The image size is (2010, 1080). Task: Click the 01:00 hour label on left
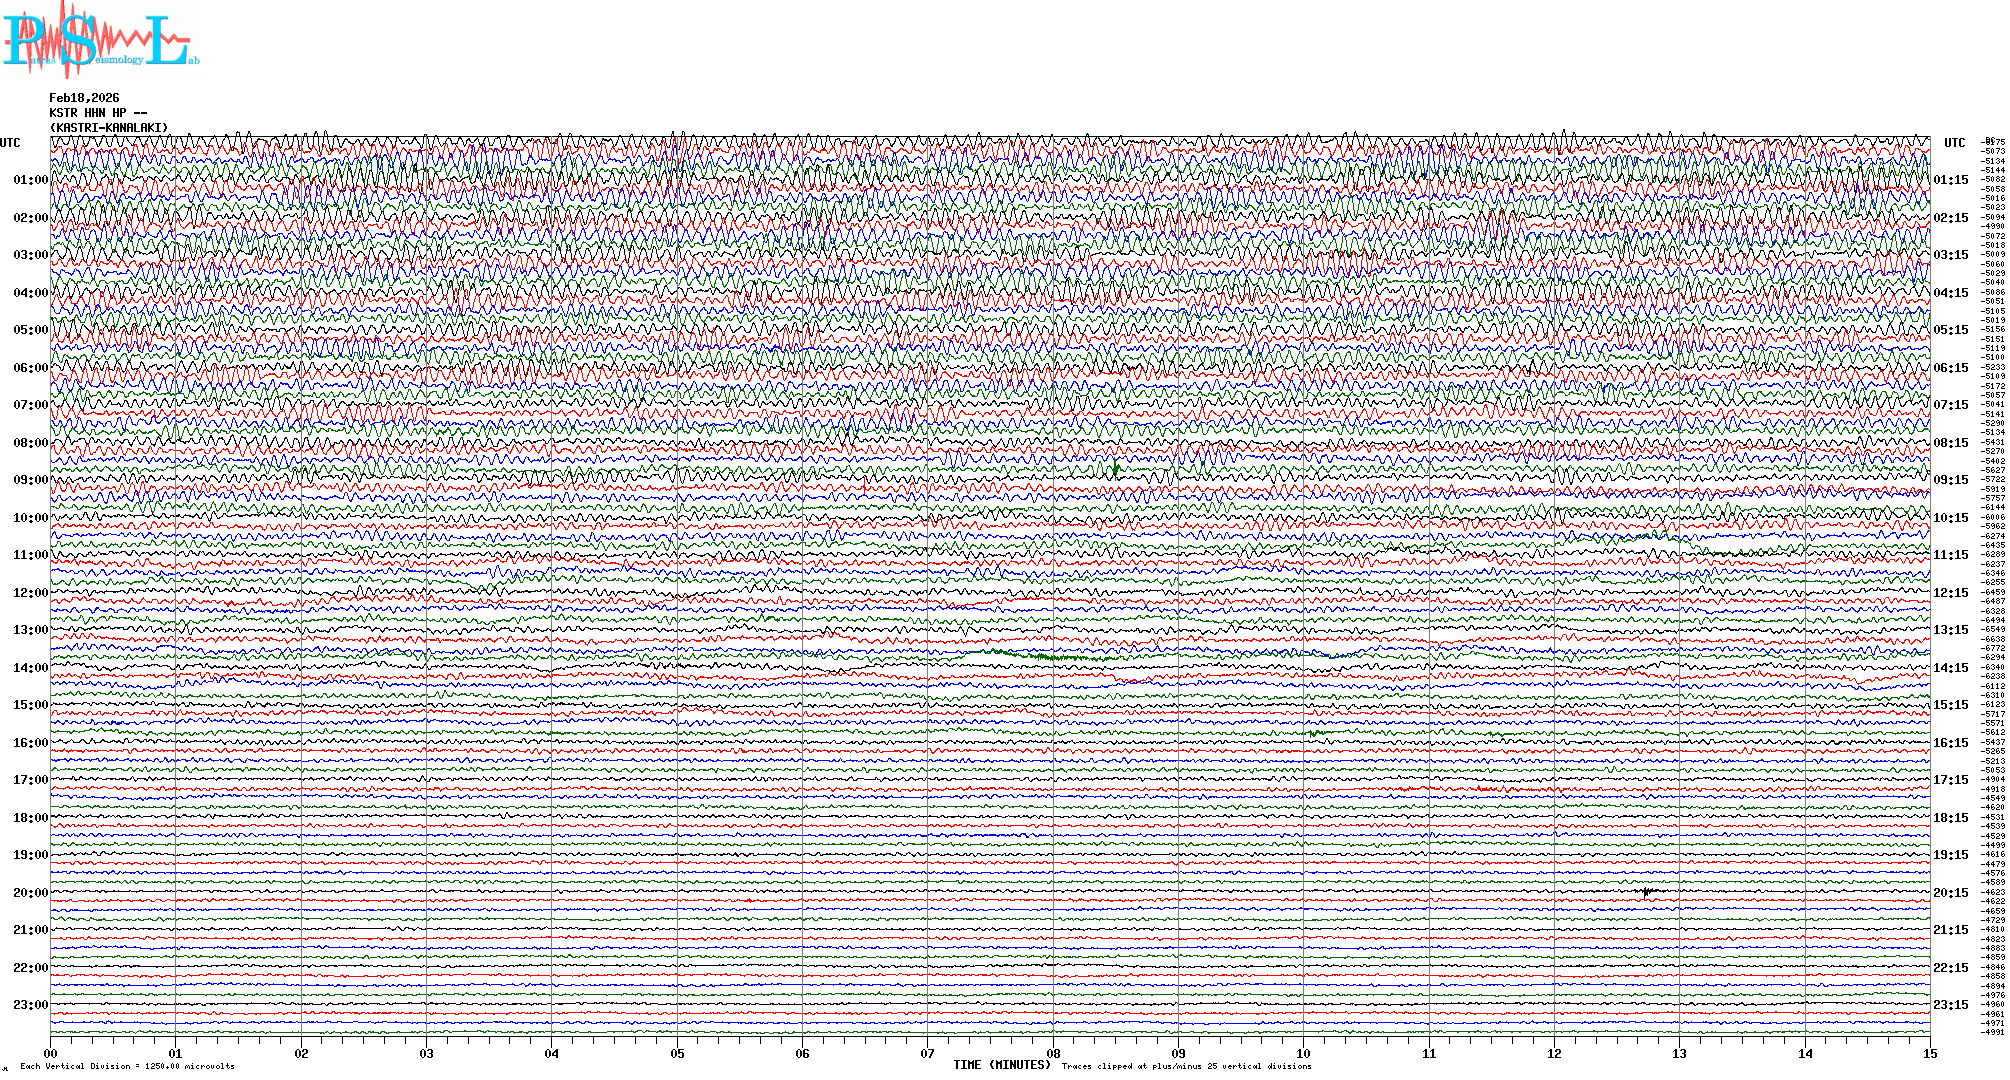(30, 180)
